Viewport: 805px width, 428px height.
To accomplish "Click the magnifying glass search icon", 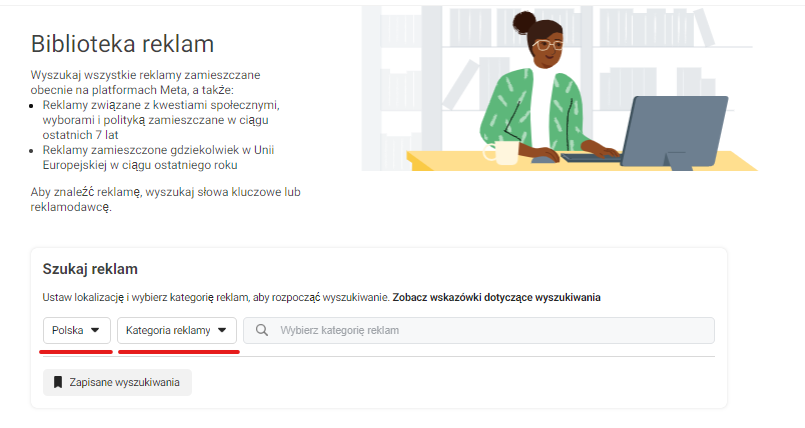I will 262,330.
